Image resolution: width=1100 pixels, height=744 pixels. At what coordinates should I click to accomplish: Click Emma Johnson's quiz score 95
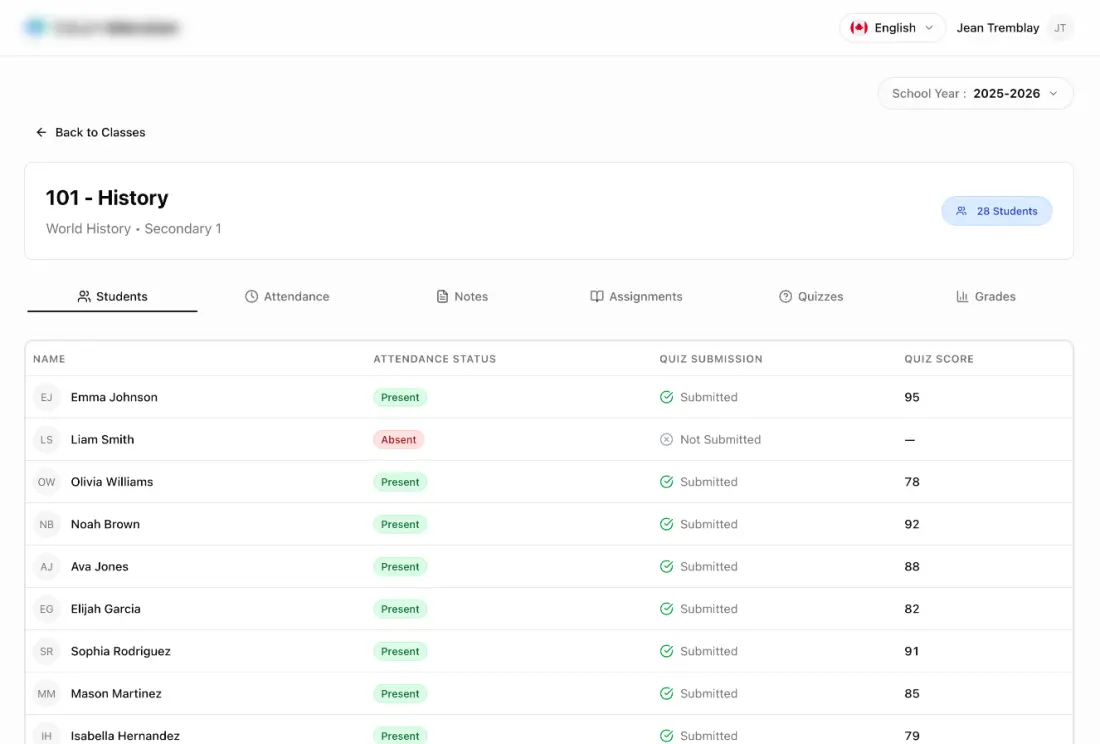pyautogui.click(x=911, y=398)
